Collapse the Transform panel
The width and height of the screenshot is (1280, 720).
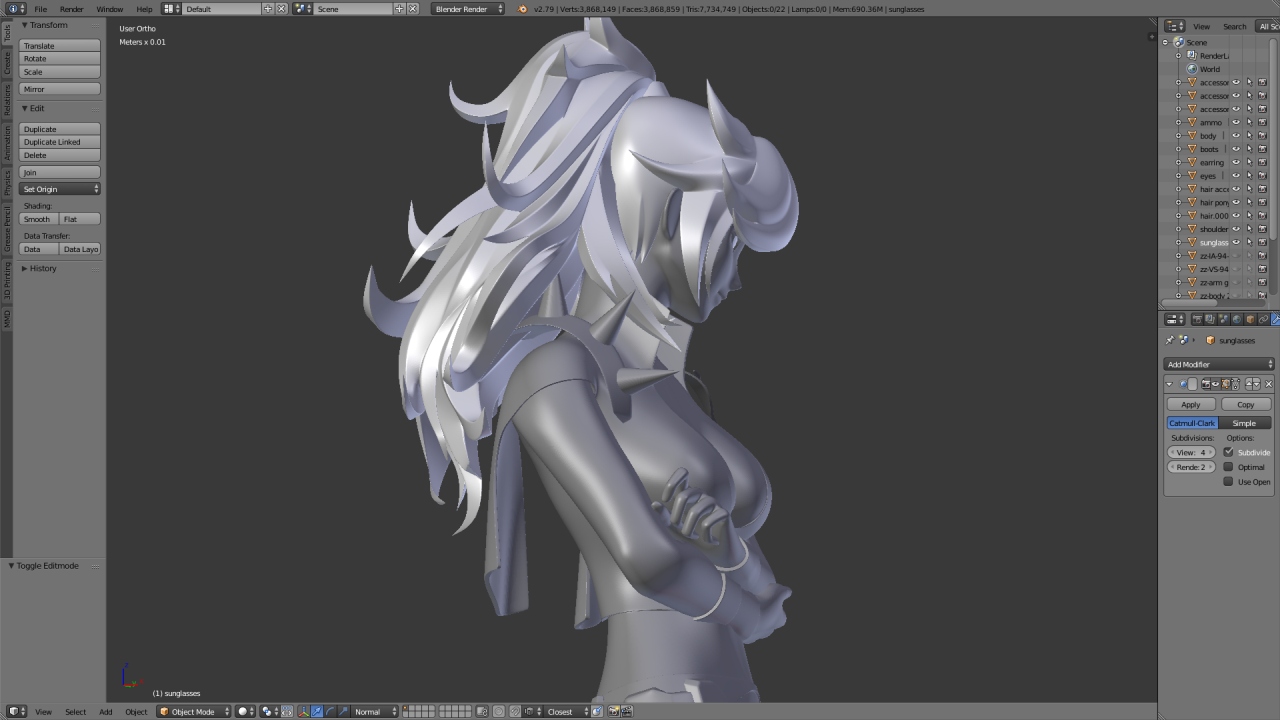(24, 25)
